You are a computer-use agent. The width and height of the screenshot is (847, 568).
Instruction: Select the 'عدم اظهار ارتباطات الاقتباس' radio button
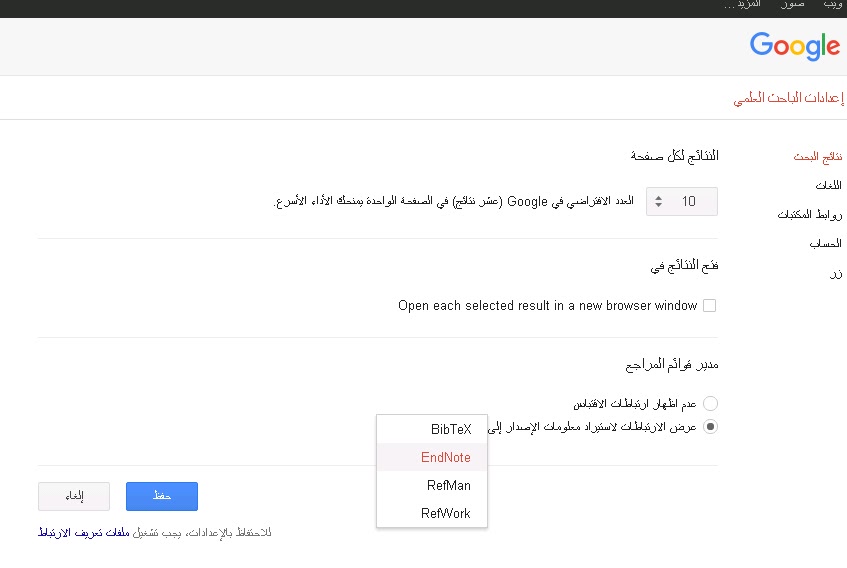(710, 403)
